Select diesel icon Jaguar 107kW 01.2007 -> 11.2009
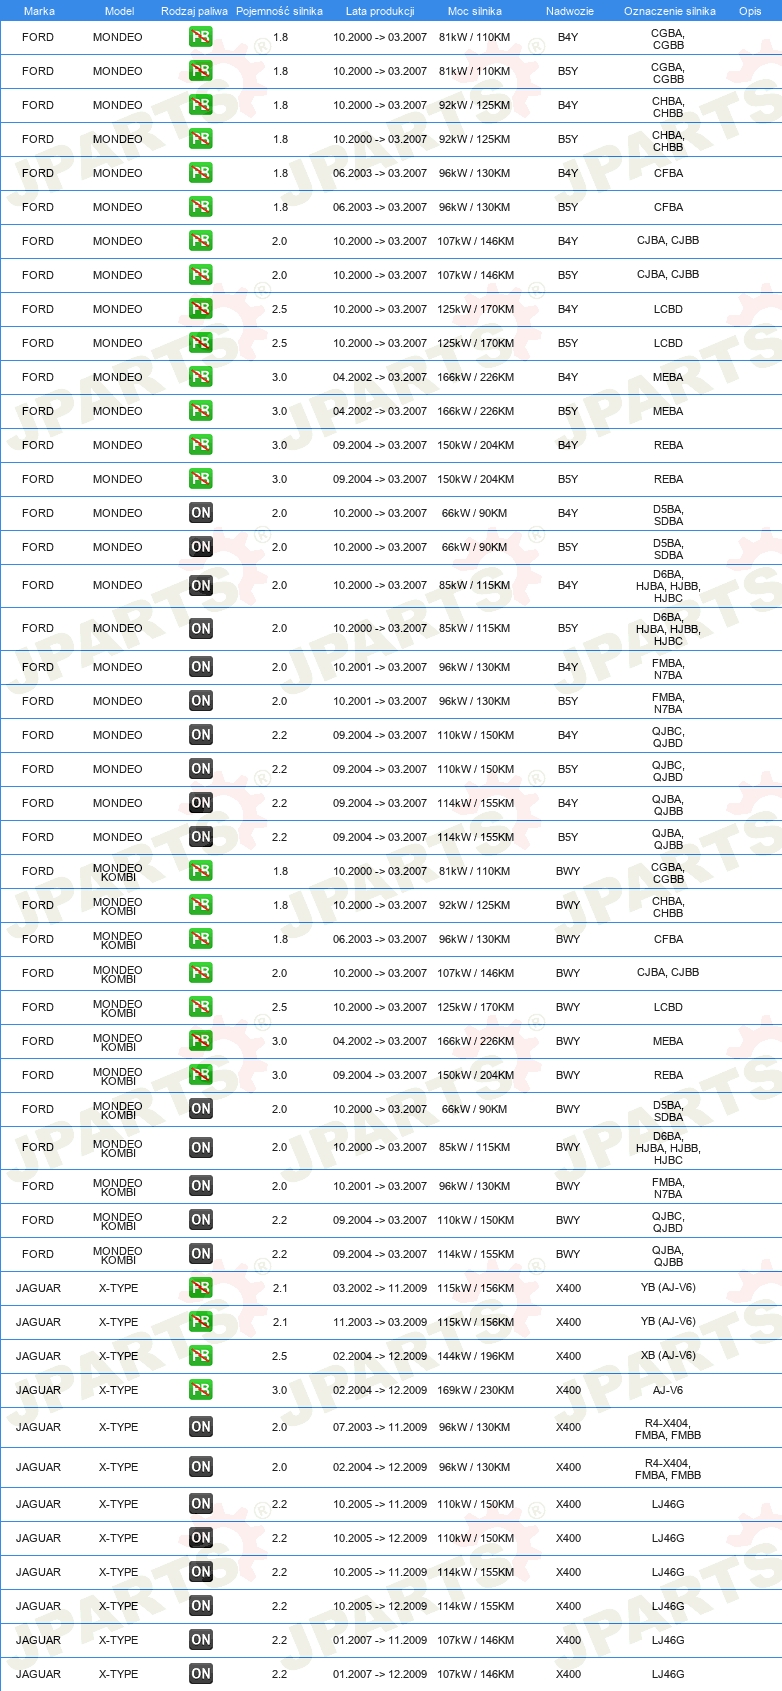The height and width of the screenshot is (1691, 782). coord(201,1640)
